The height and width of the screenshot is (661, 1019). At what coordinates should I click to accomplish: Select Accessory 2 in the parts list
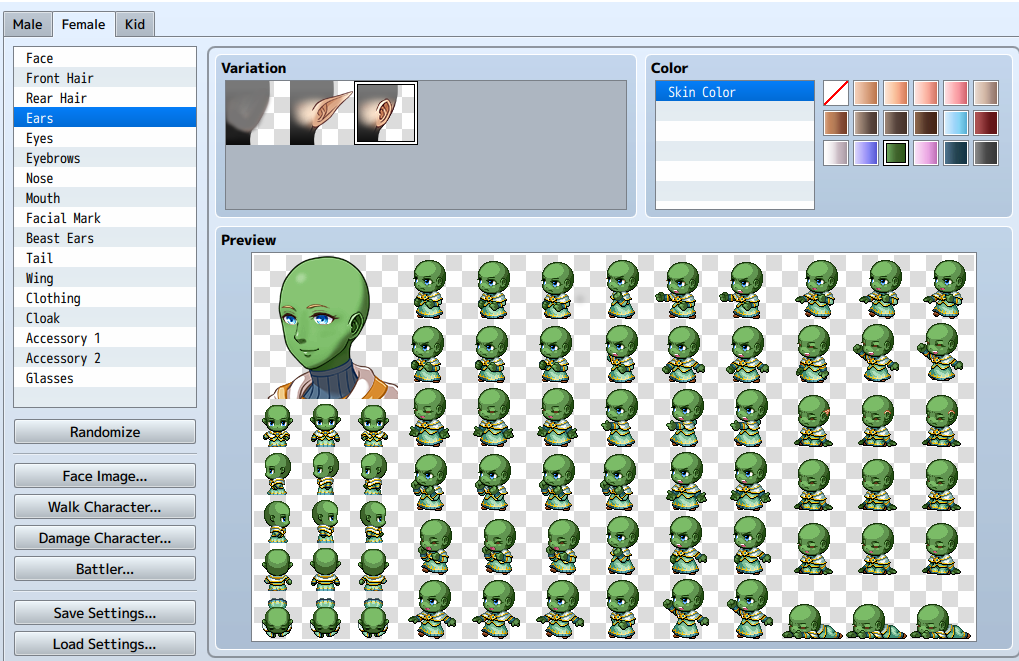pos(105,358)
